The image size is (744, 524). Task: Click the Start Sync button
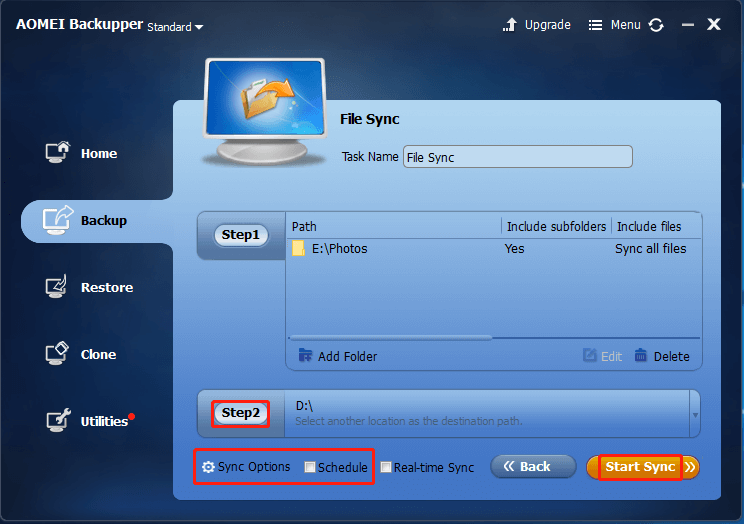pyautogui.click(x=643, y=467)
